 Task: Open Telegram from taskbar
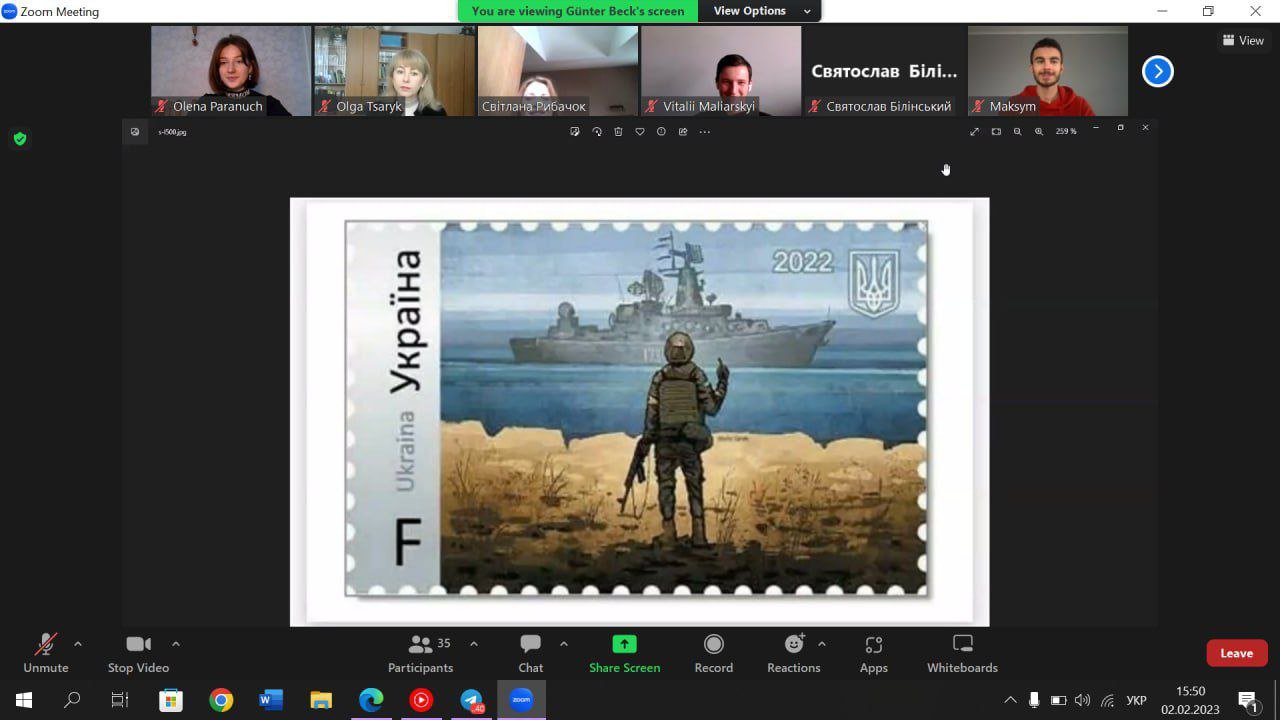click(x=471, y=700)
